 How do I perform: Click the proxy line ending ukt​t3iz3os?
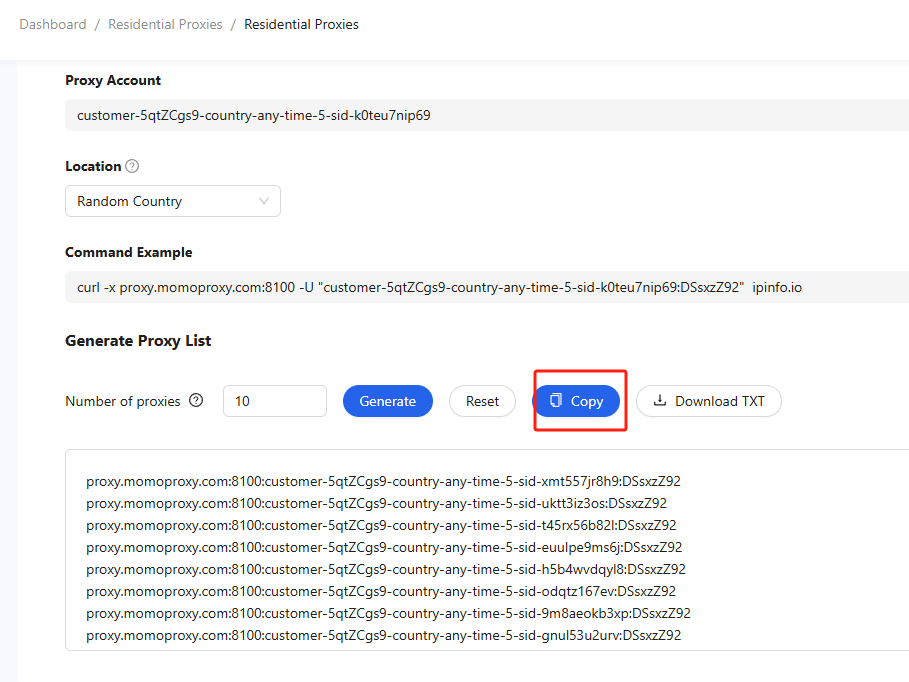coord(376,503)
